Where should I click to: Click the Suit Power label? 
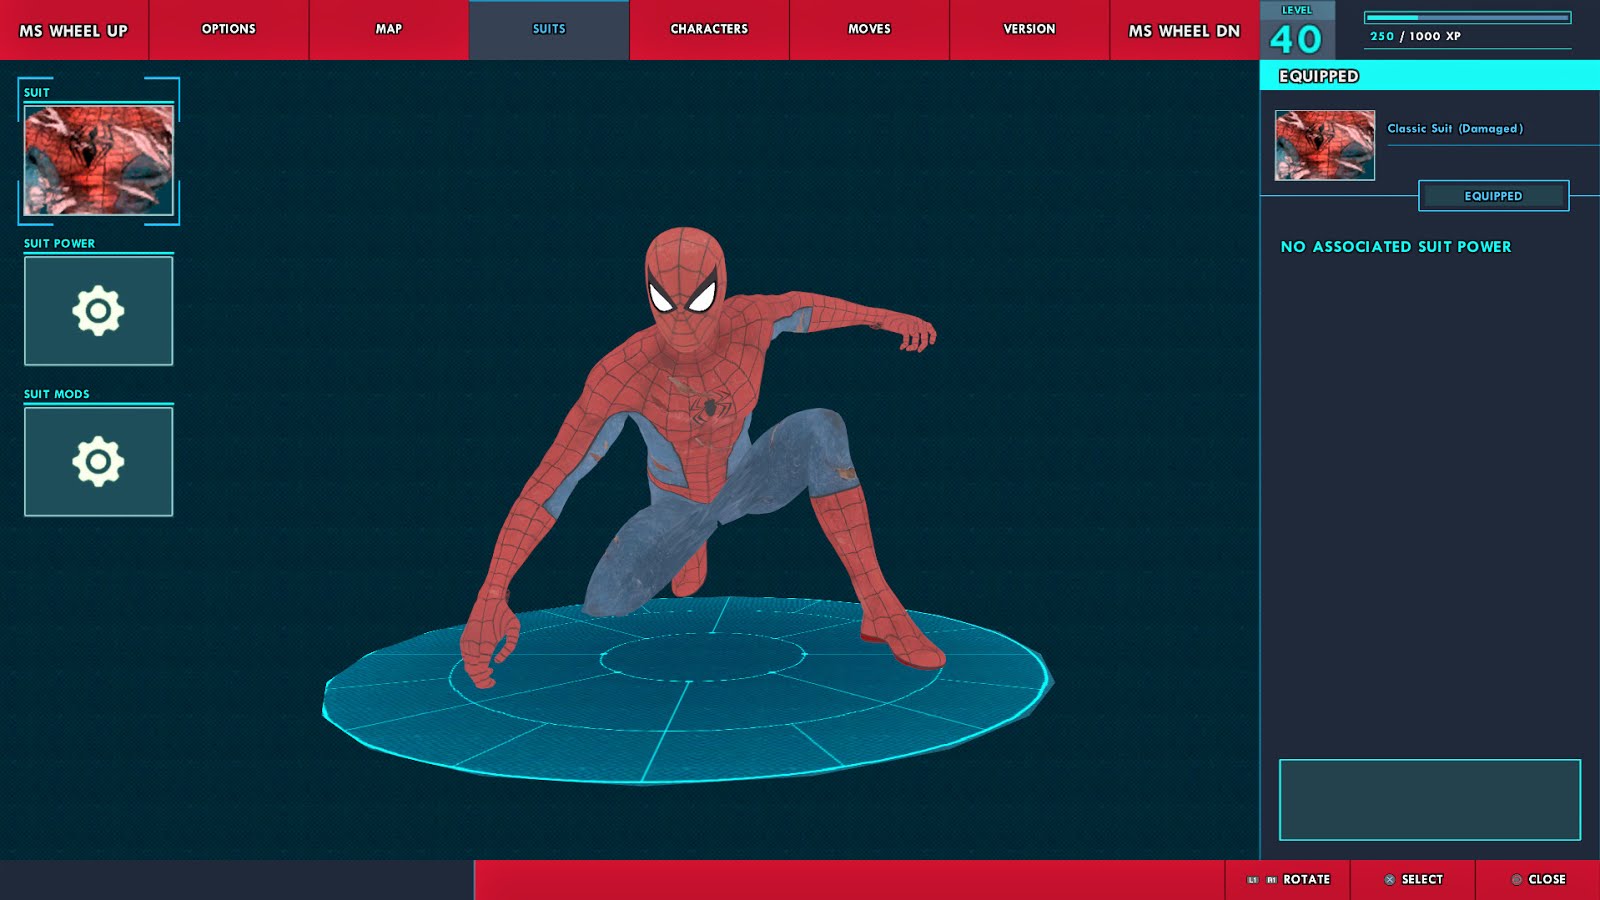[x=59, y=243]
